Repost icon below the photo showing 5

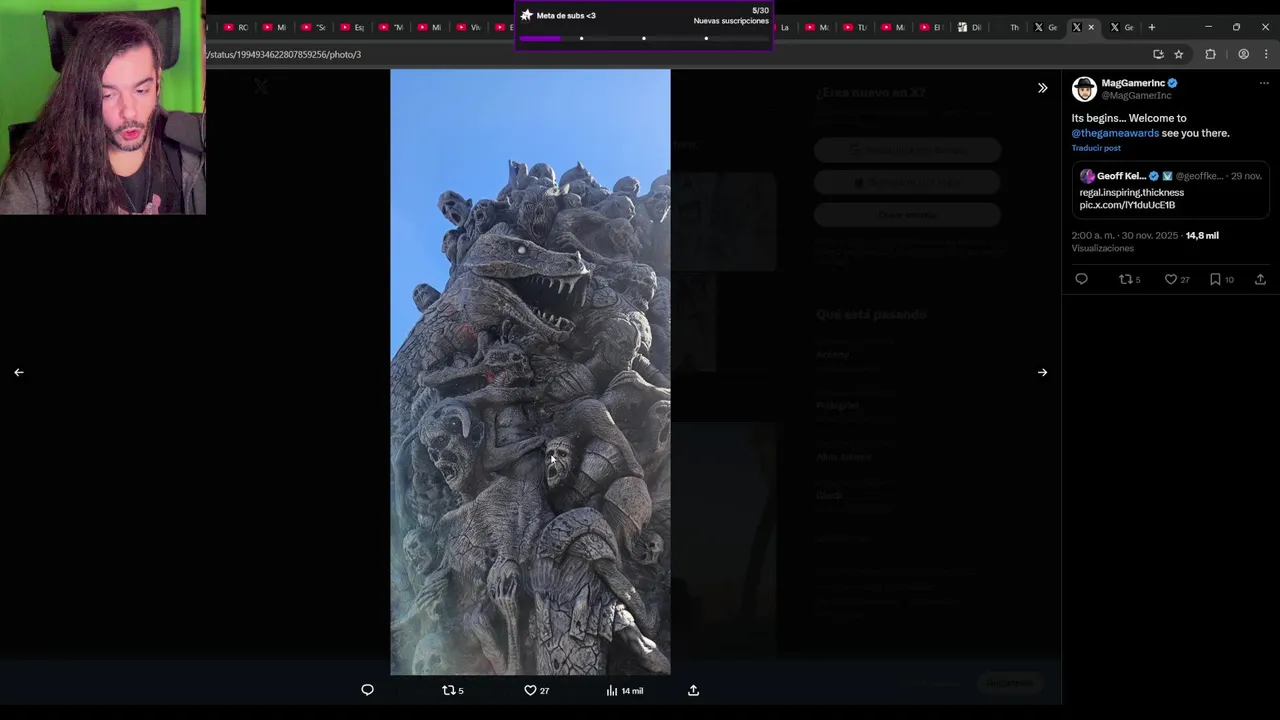(x=453, y=690)
